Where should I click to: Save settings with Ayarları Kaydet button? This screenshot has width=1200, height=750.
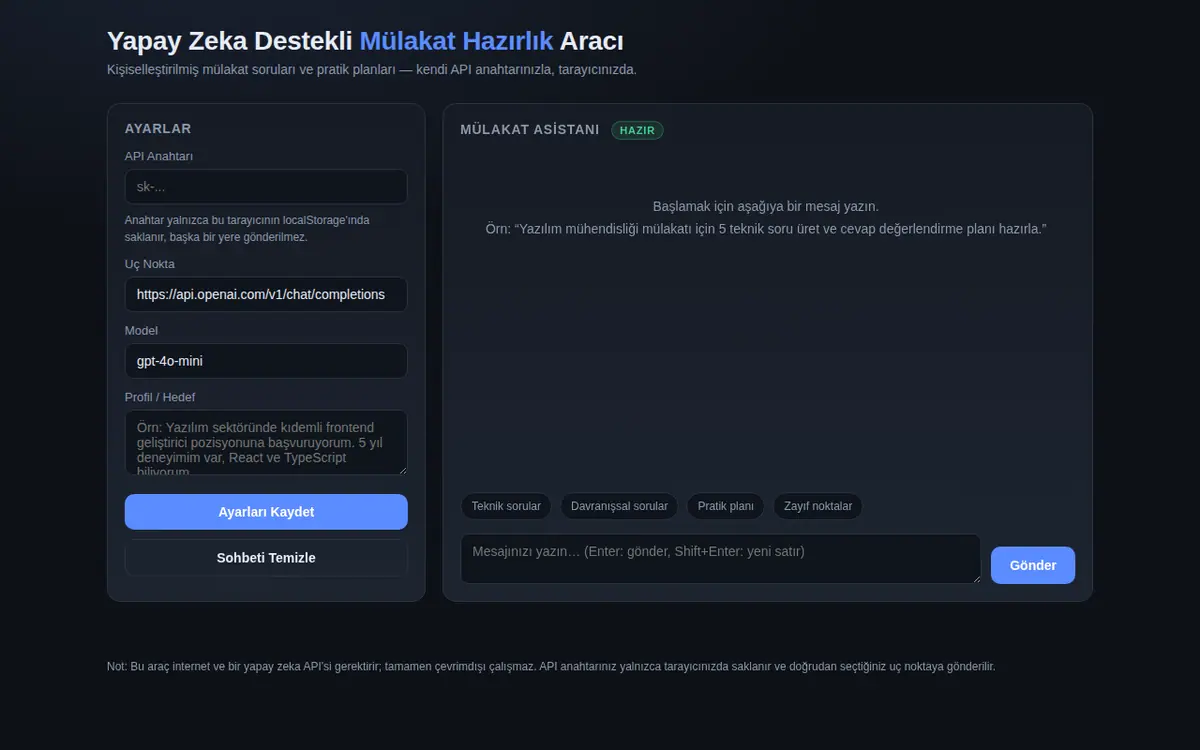click(266, 512)
